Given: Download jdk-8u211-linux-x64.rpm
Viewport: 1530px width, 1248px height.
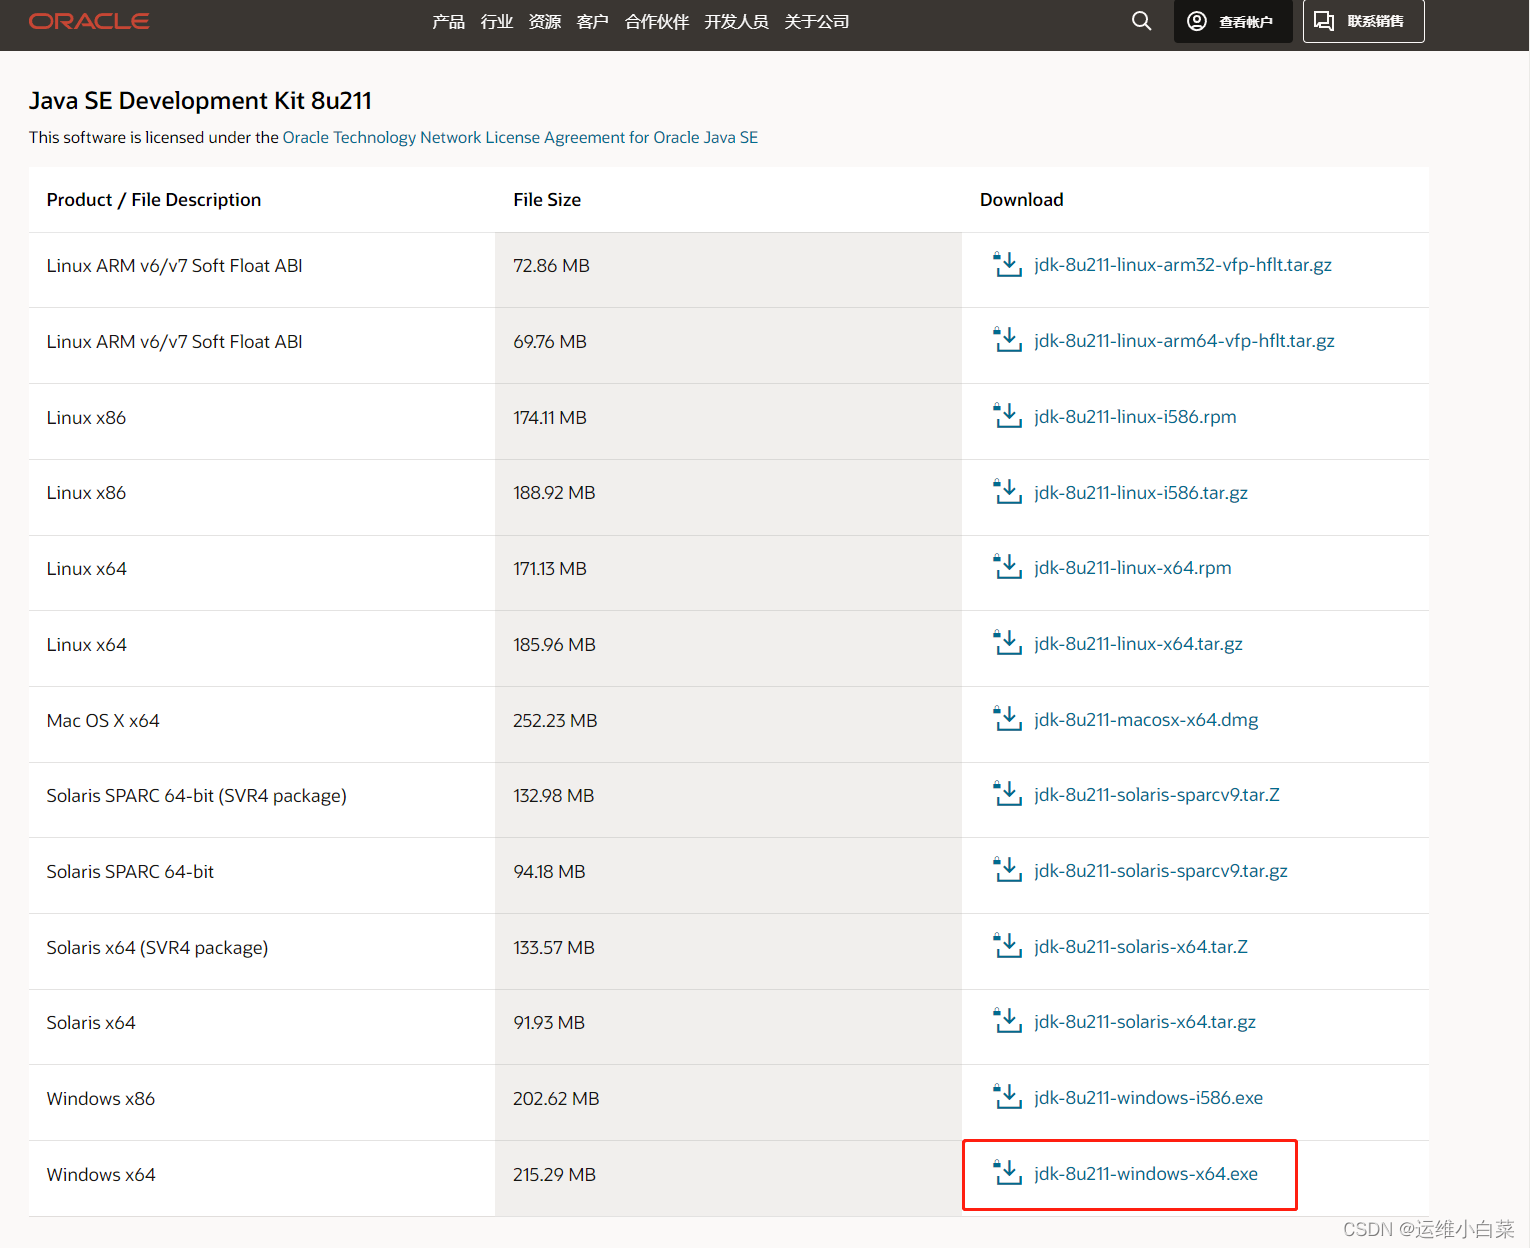Looking at the screenshot, I should (1133, 568).
